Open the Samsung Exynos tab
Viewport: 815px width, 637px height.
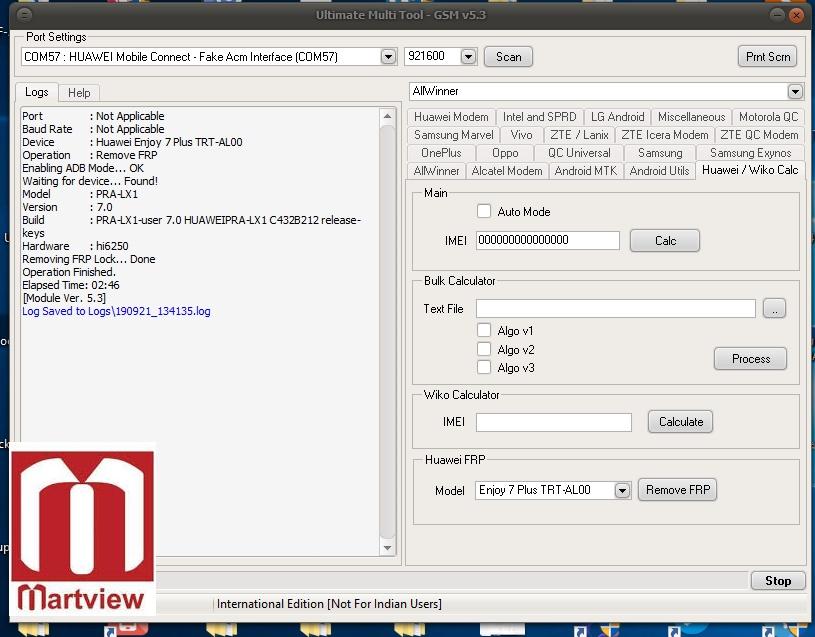point(751,153)
